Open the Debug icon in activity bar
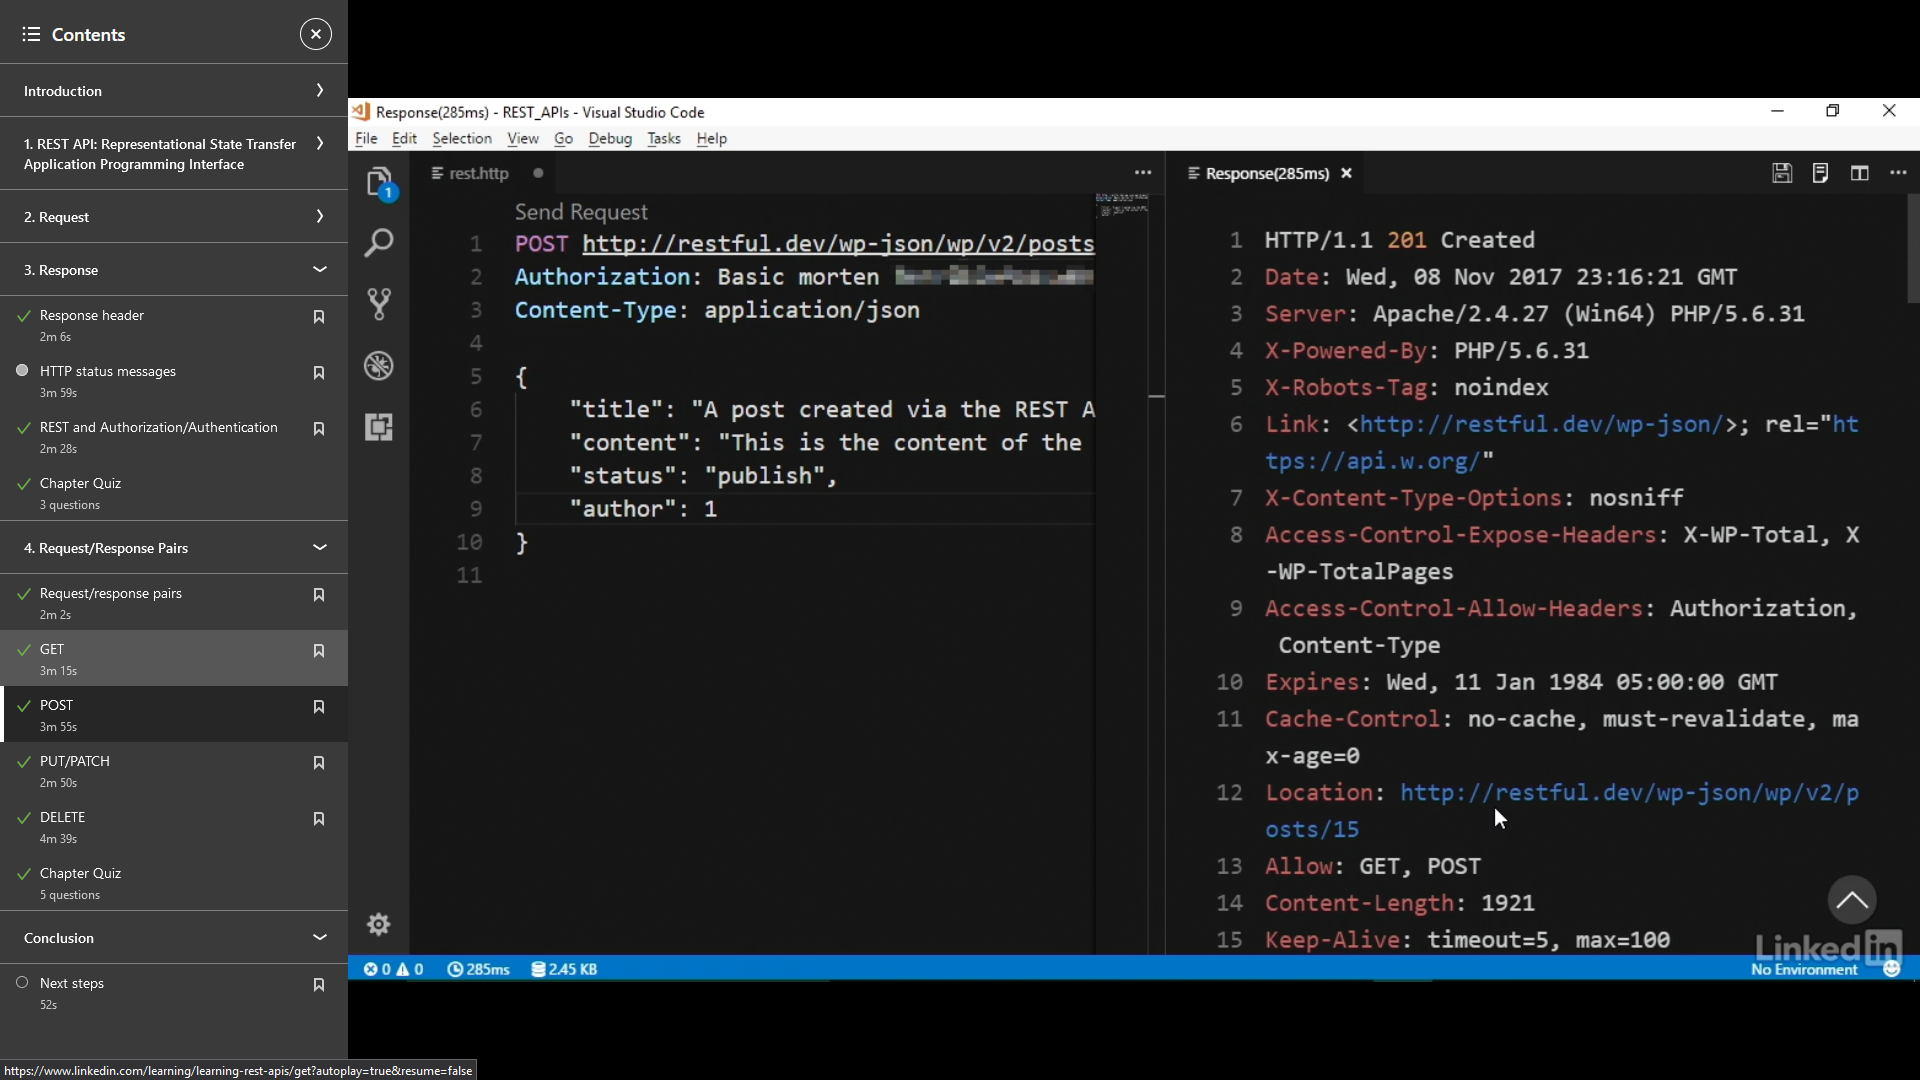 tap(379, 366)
